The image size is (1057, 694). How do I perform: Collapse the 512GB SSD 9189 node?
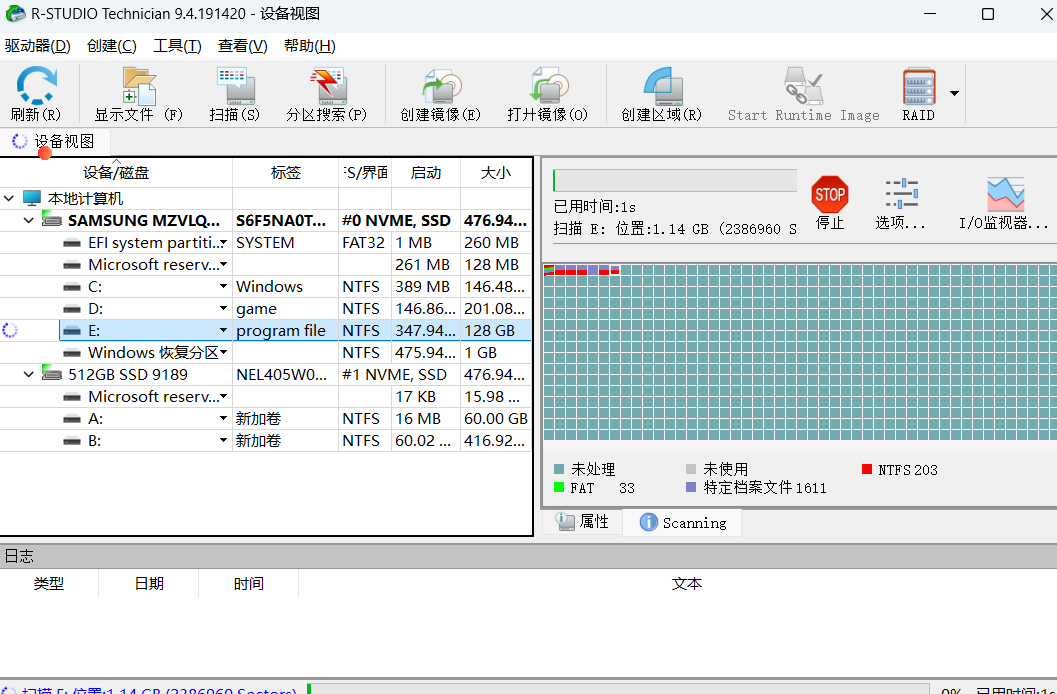28,374
